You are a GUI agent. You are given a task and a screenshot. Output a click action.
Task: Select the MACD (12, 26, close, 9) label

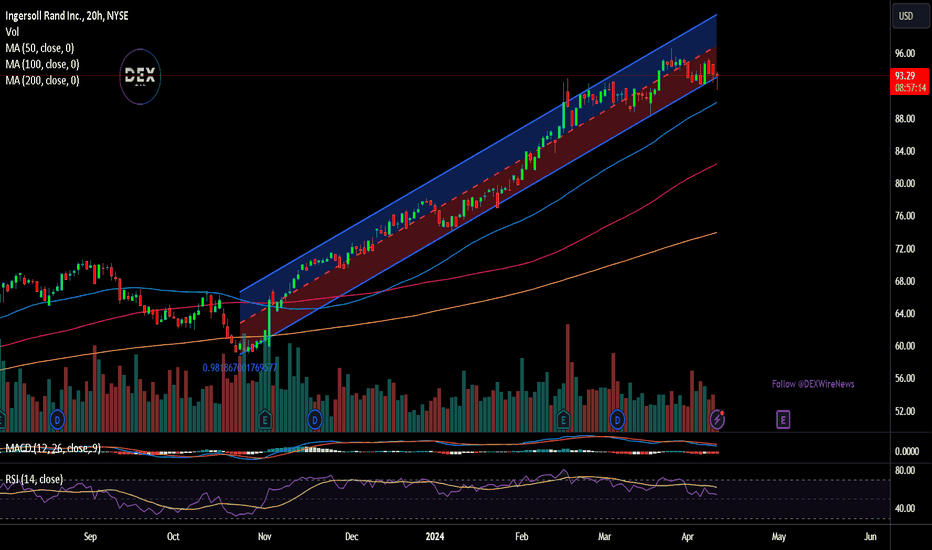click(x=53, y=448)
